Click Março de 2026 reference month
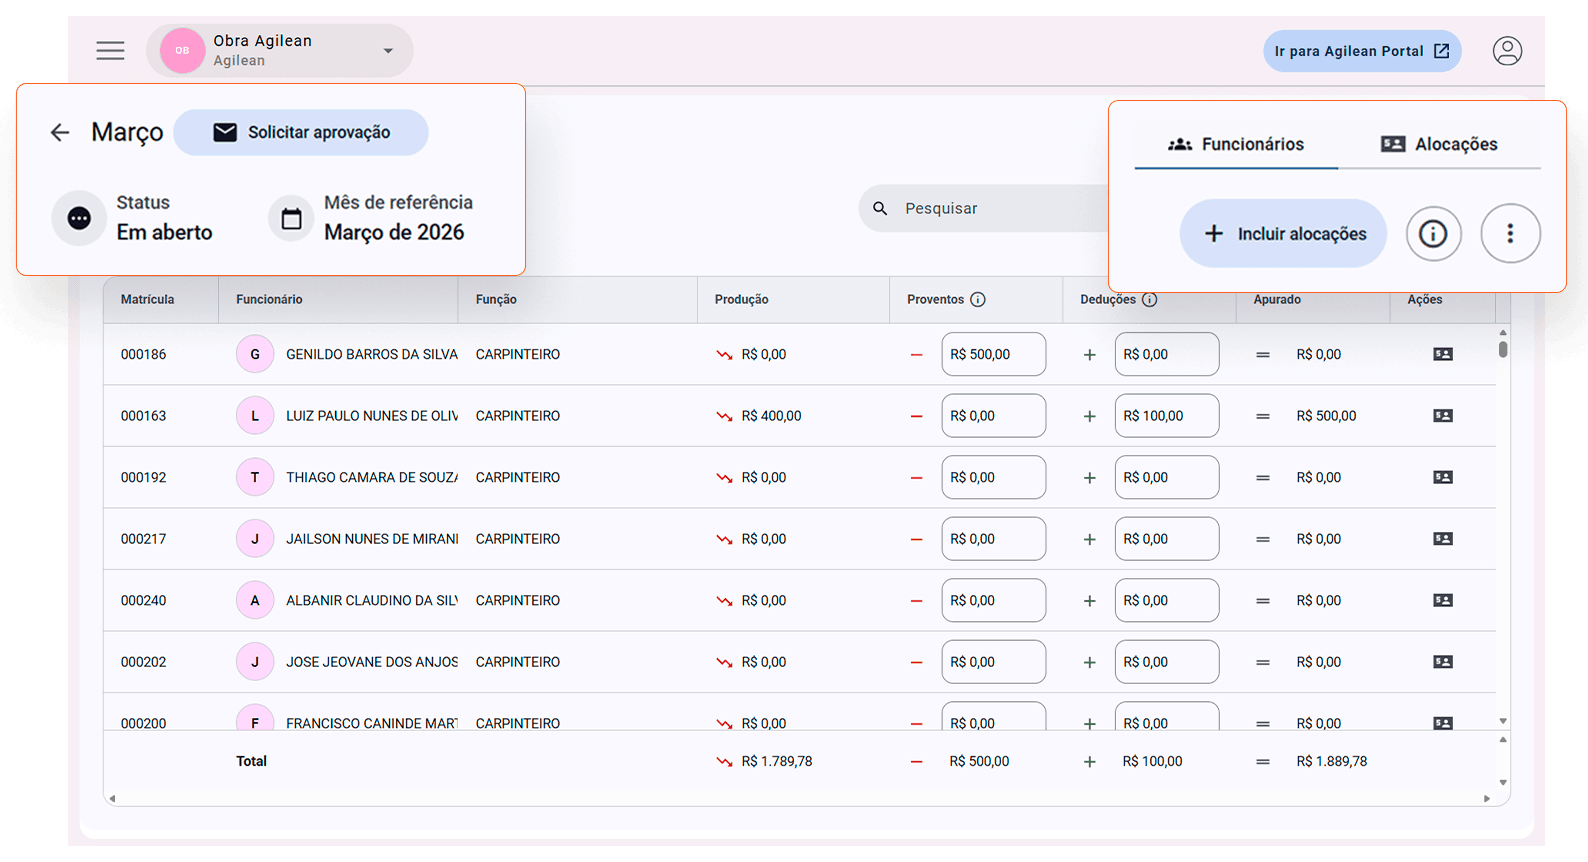 coord(394,232)
